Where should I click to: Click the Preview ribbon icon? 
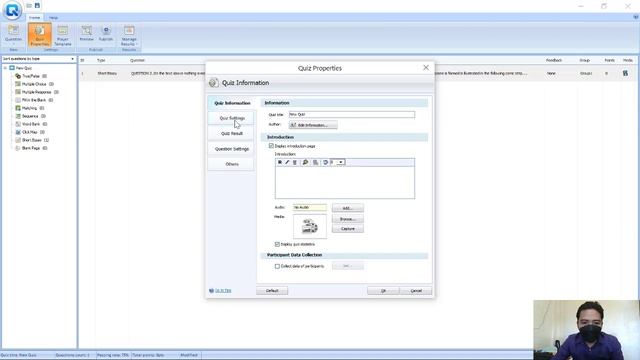tap(87, 33)
